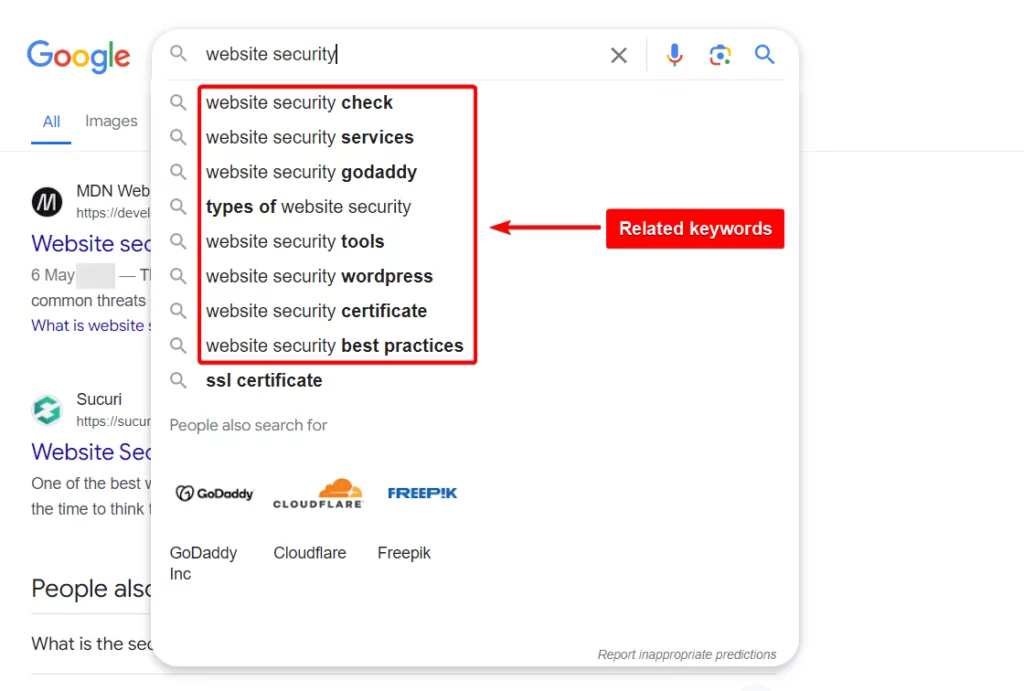Screen dimensions: 1024x691
Task: Clear the search box with X icon
Action: point(618,55)
